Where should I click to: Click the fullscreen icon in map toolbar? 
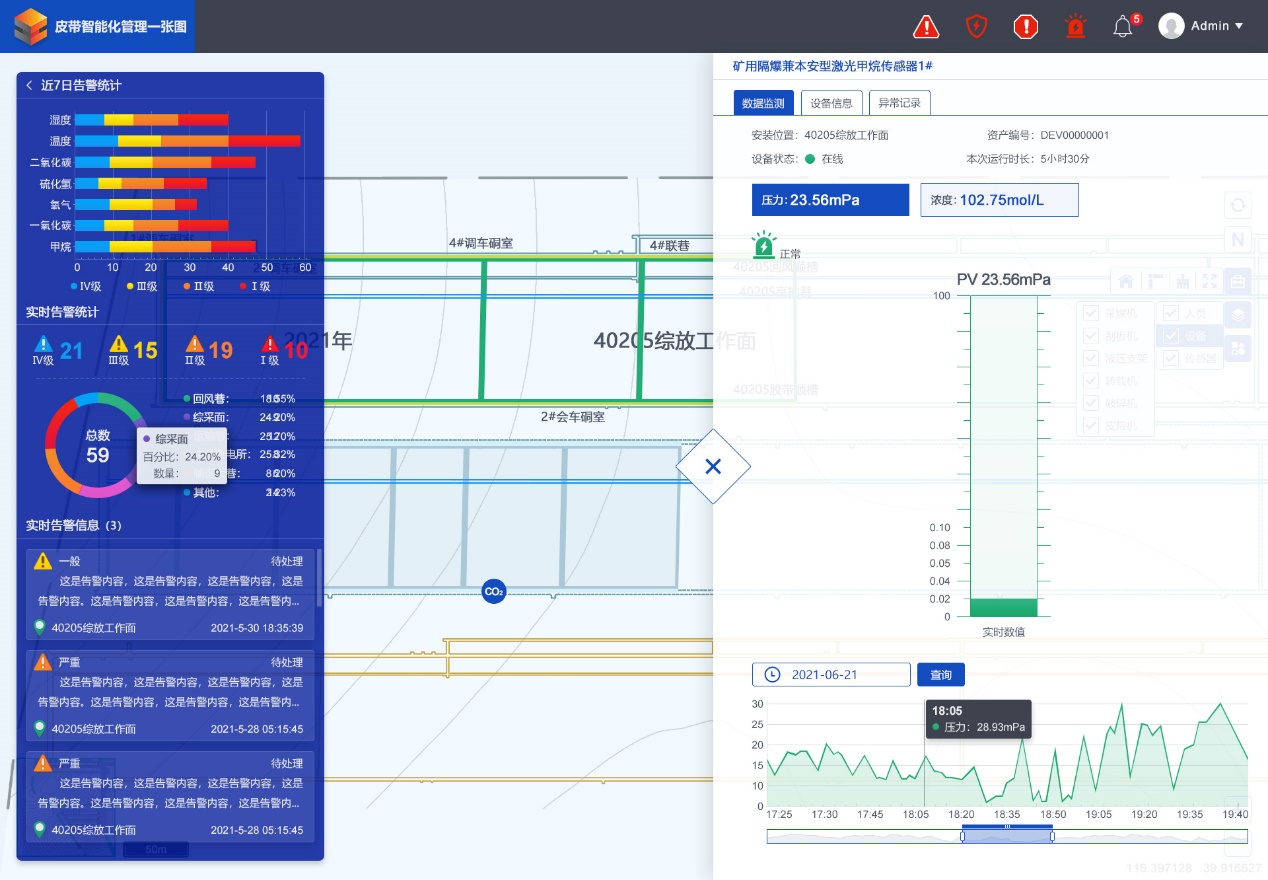tap(1210, 282)
